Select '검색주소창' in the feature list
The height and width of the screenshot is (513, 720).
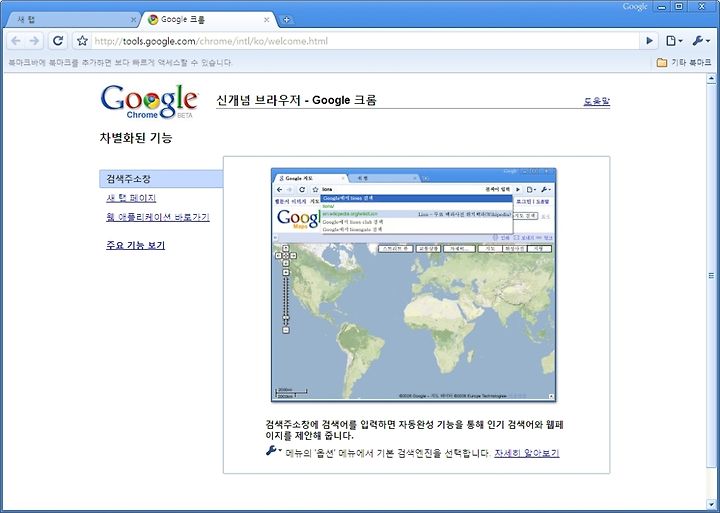161,179
